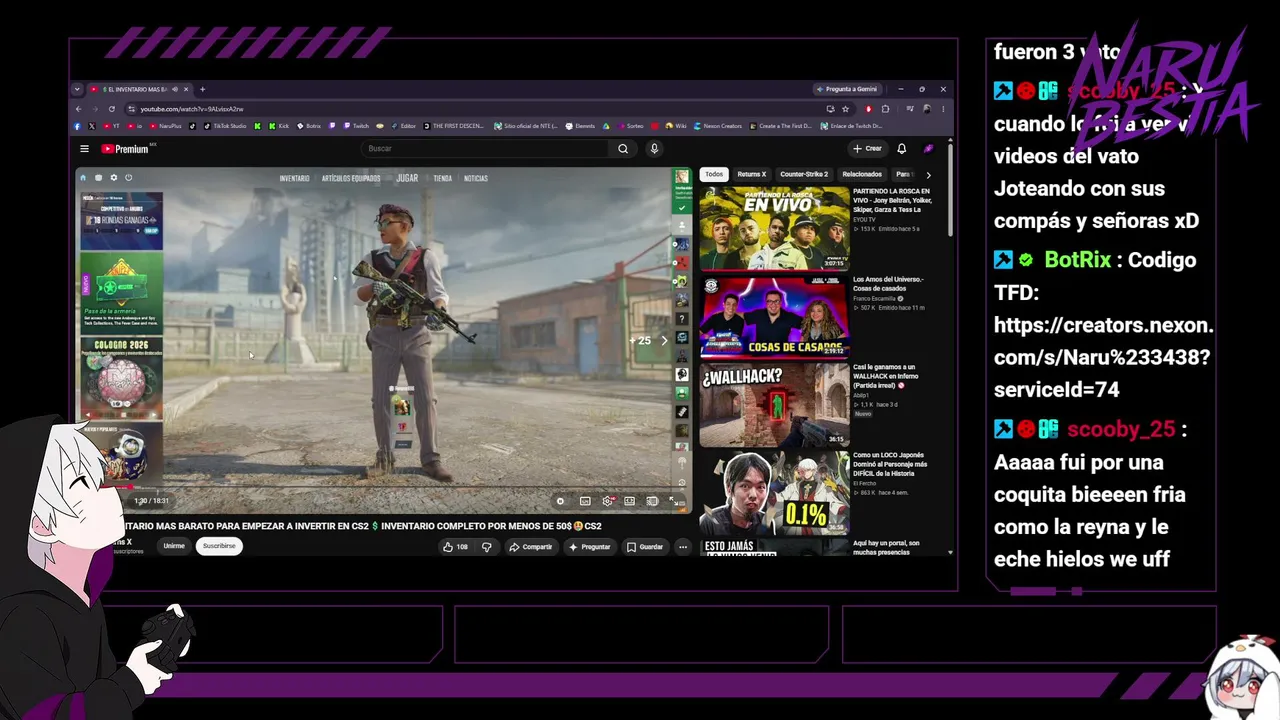Open the Cosas de Casados video thumbnail

774,317
